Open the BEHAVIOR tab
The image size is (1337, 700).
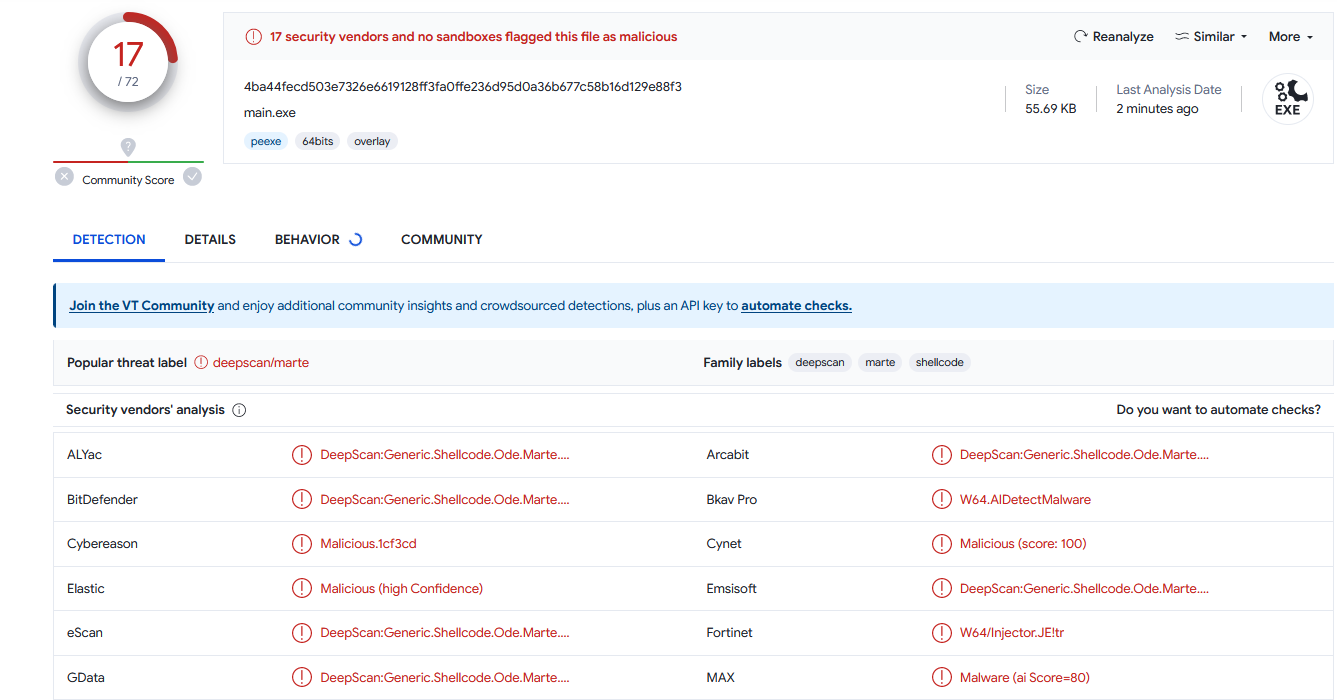tap(307, 240)
